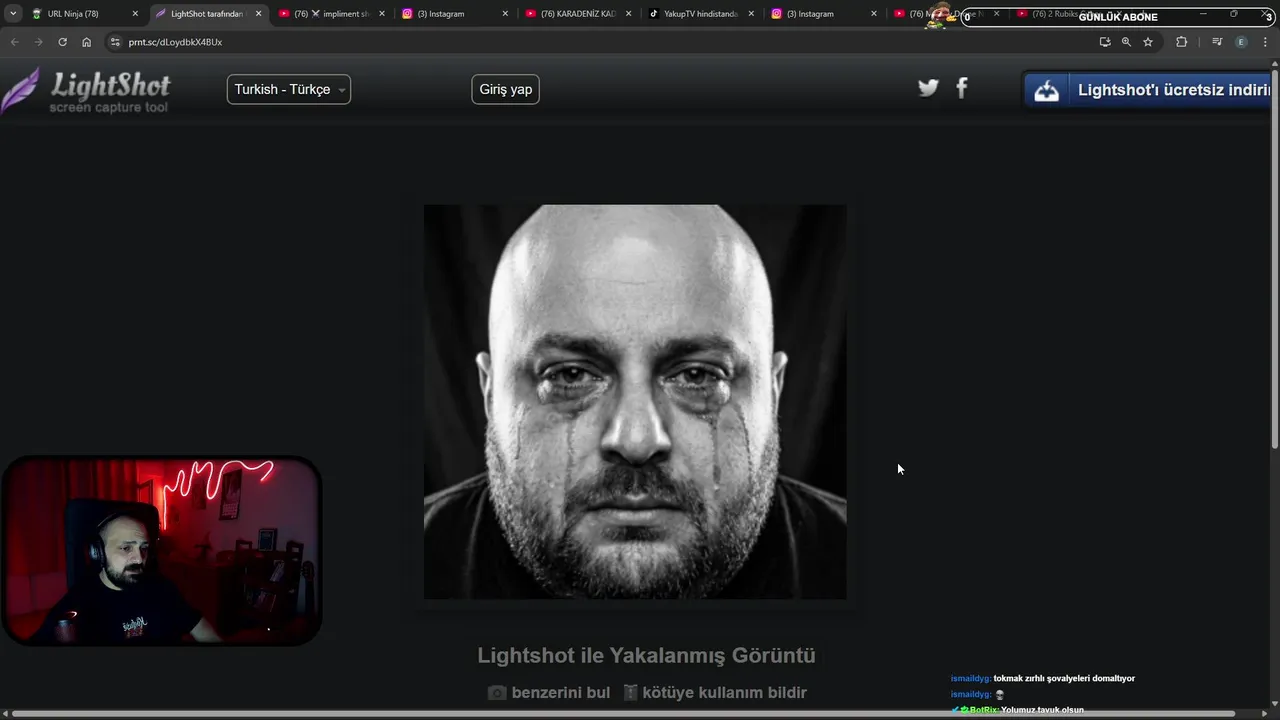Click the vertical page scrollbar thumb
Viewport: 1280px width, 720px height.
1274,258
